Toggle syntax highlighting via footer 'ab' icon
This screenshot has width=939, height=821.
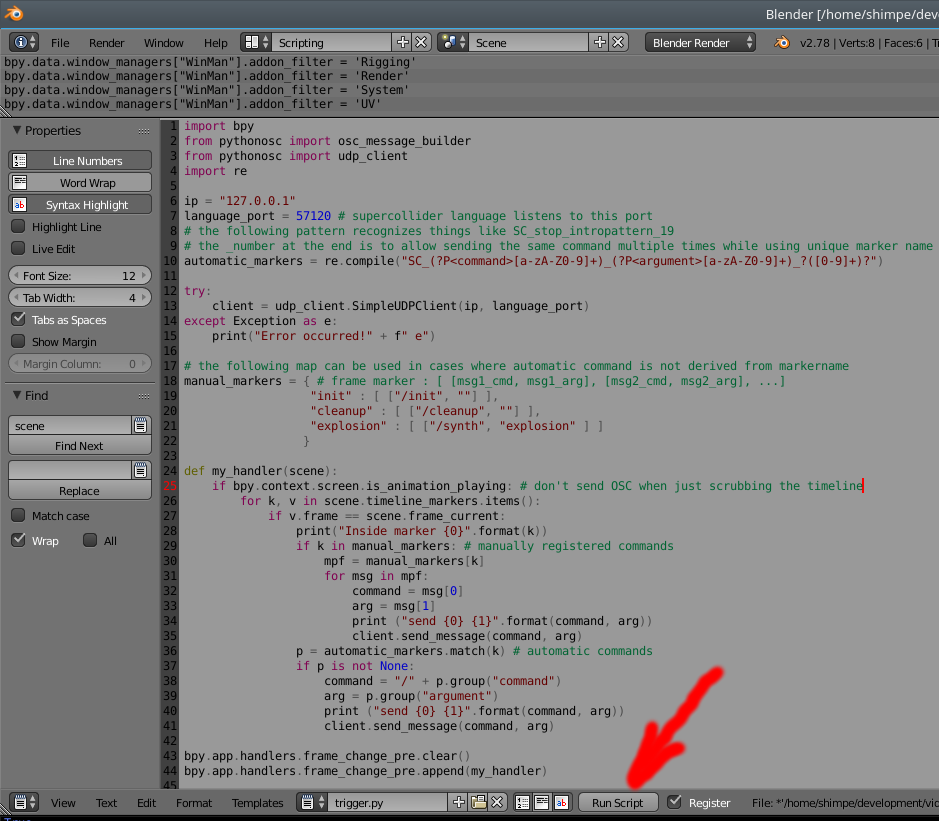click(561, 802)
